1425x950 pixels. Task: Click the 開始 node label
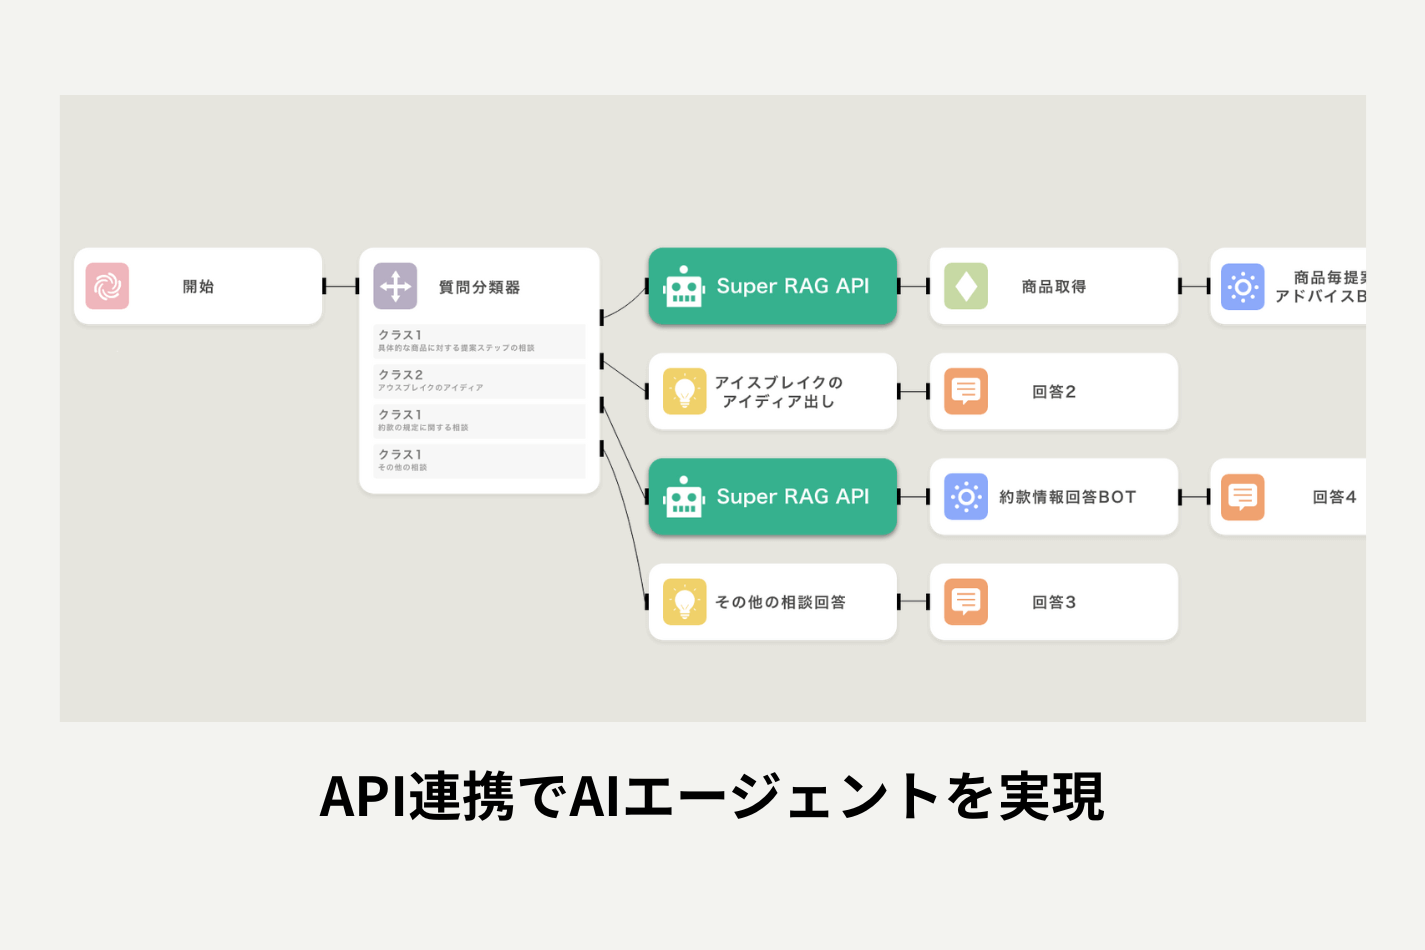(x=198, y=287)
